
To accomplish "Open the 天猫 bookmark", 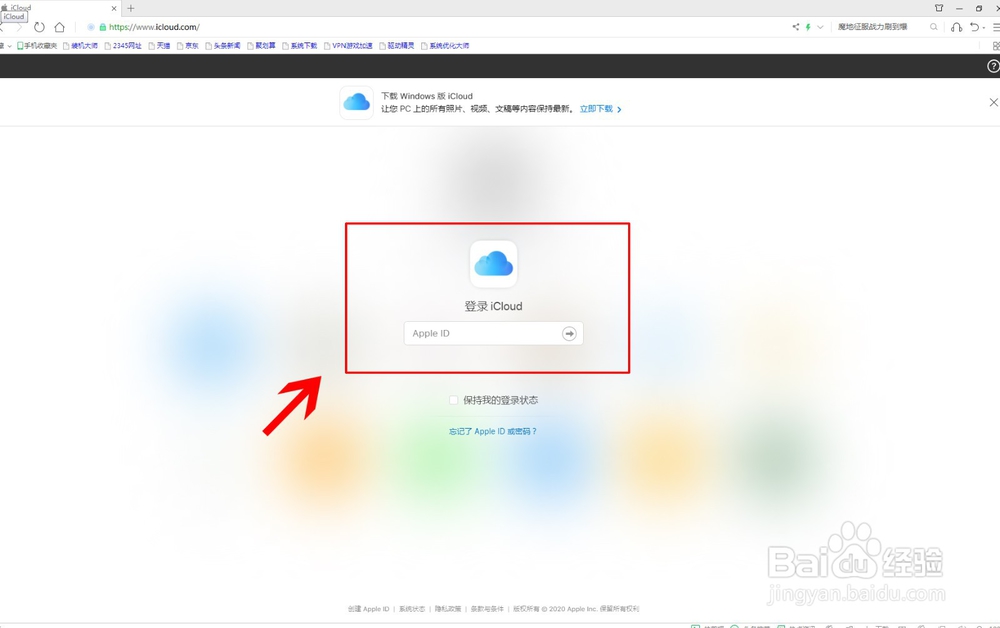I will tap(159, 46).
